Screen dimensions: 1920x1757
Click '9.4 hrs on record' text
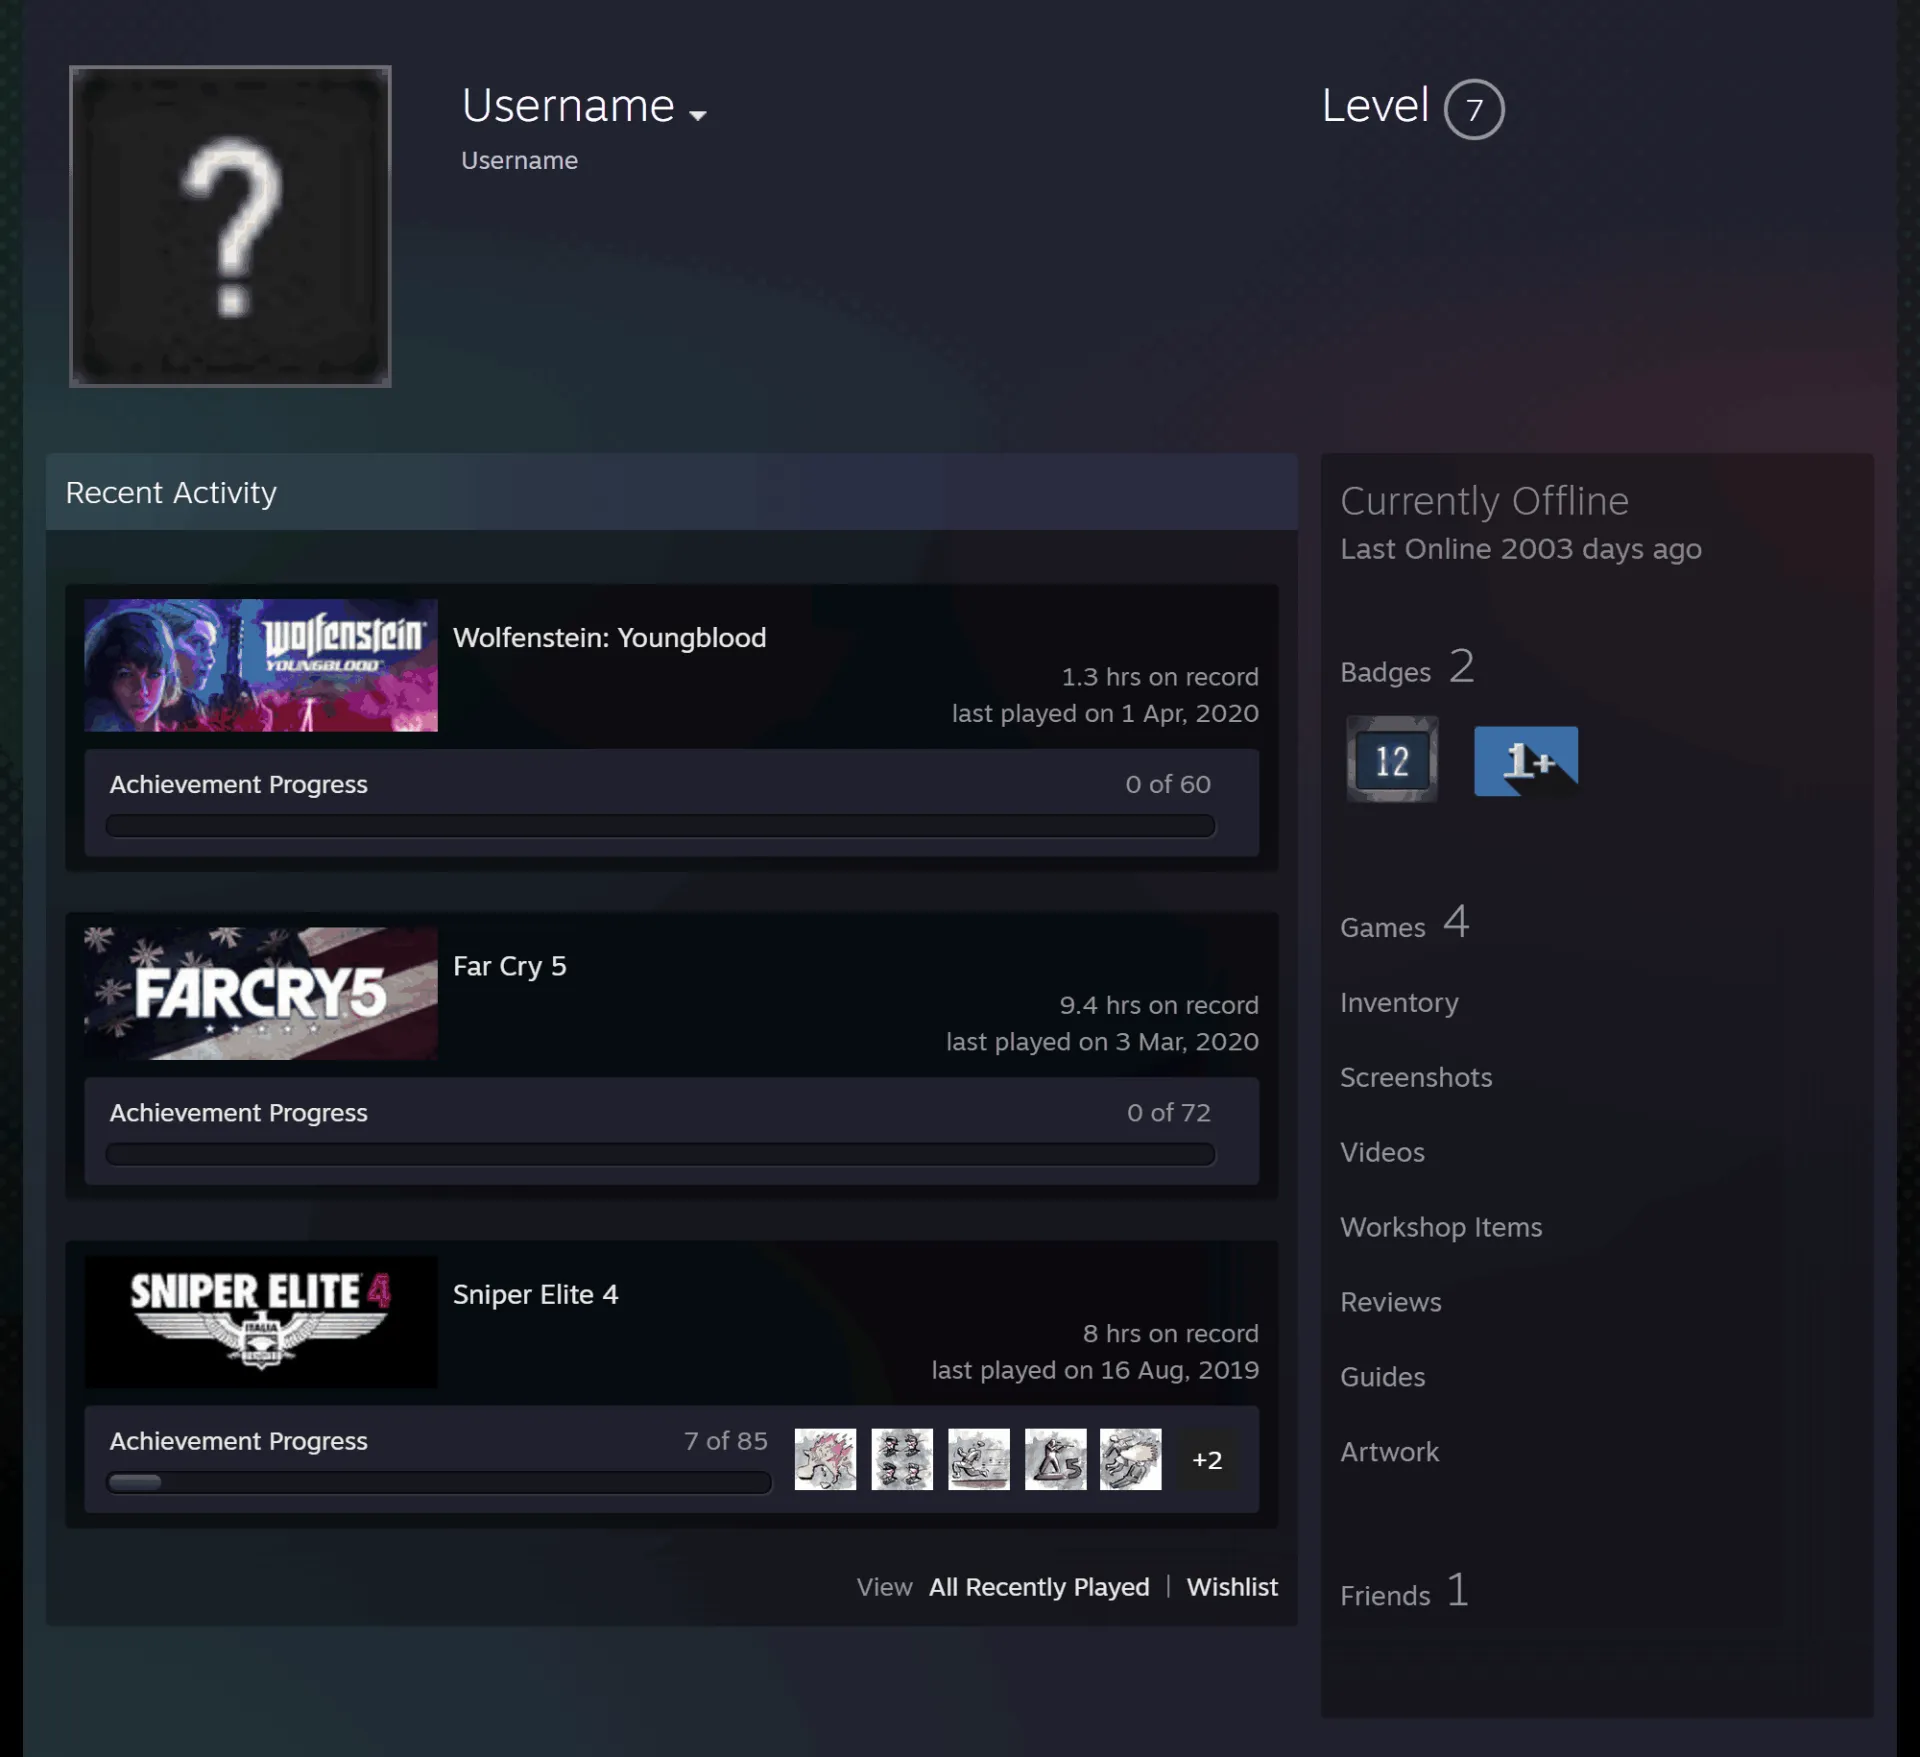click(1159, 1005)
